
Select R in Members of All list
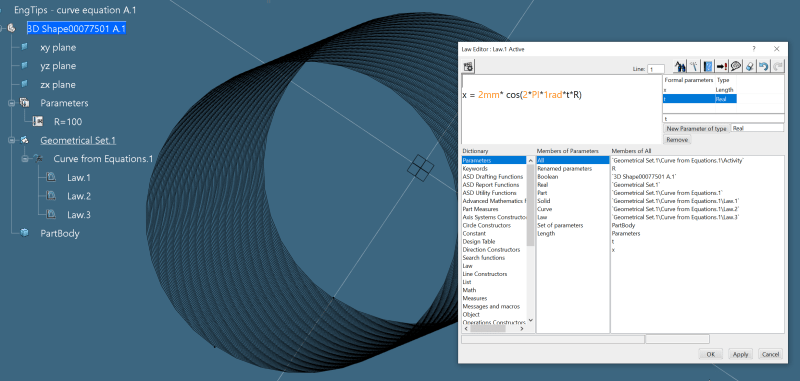click(x=614, y=168)
